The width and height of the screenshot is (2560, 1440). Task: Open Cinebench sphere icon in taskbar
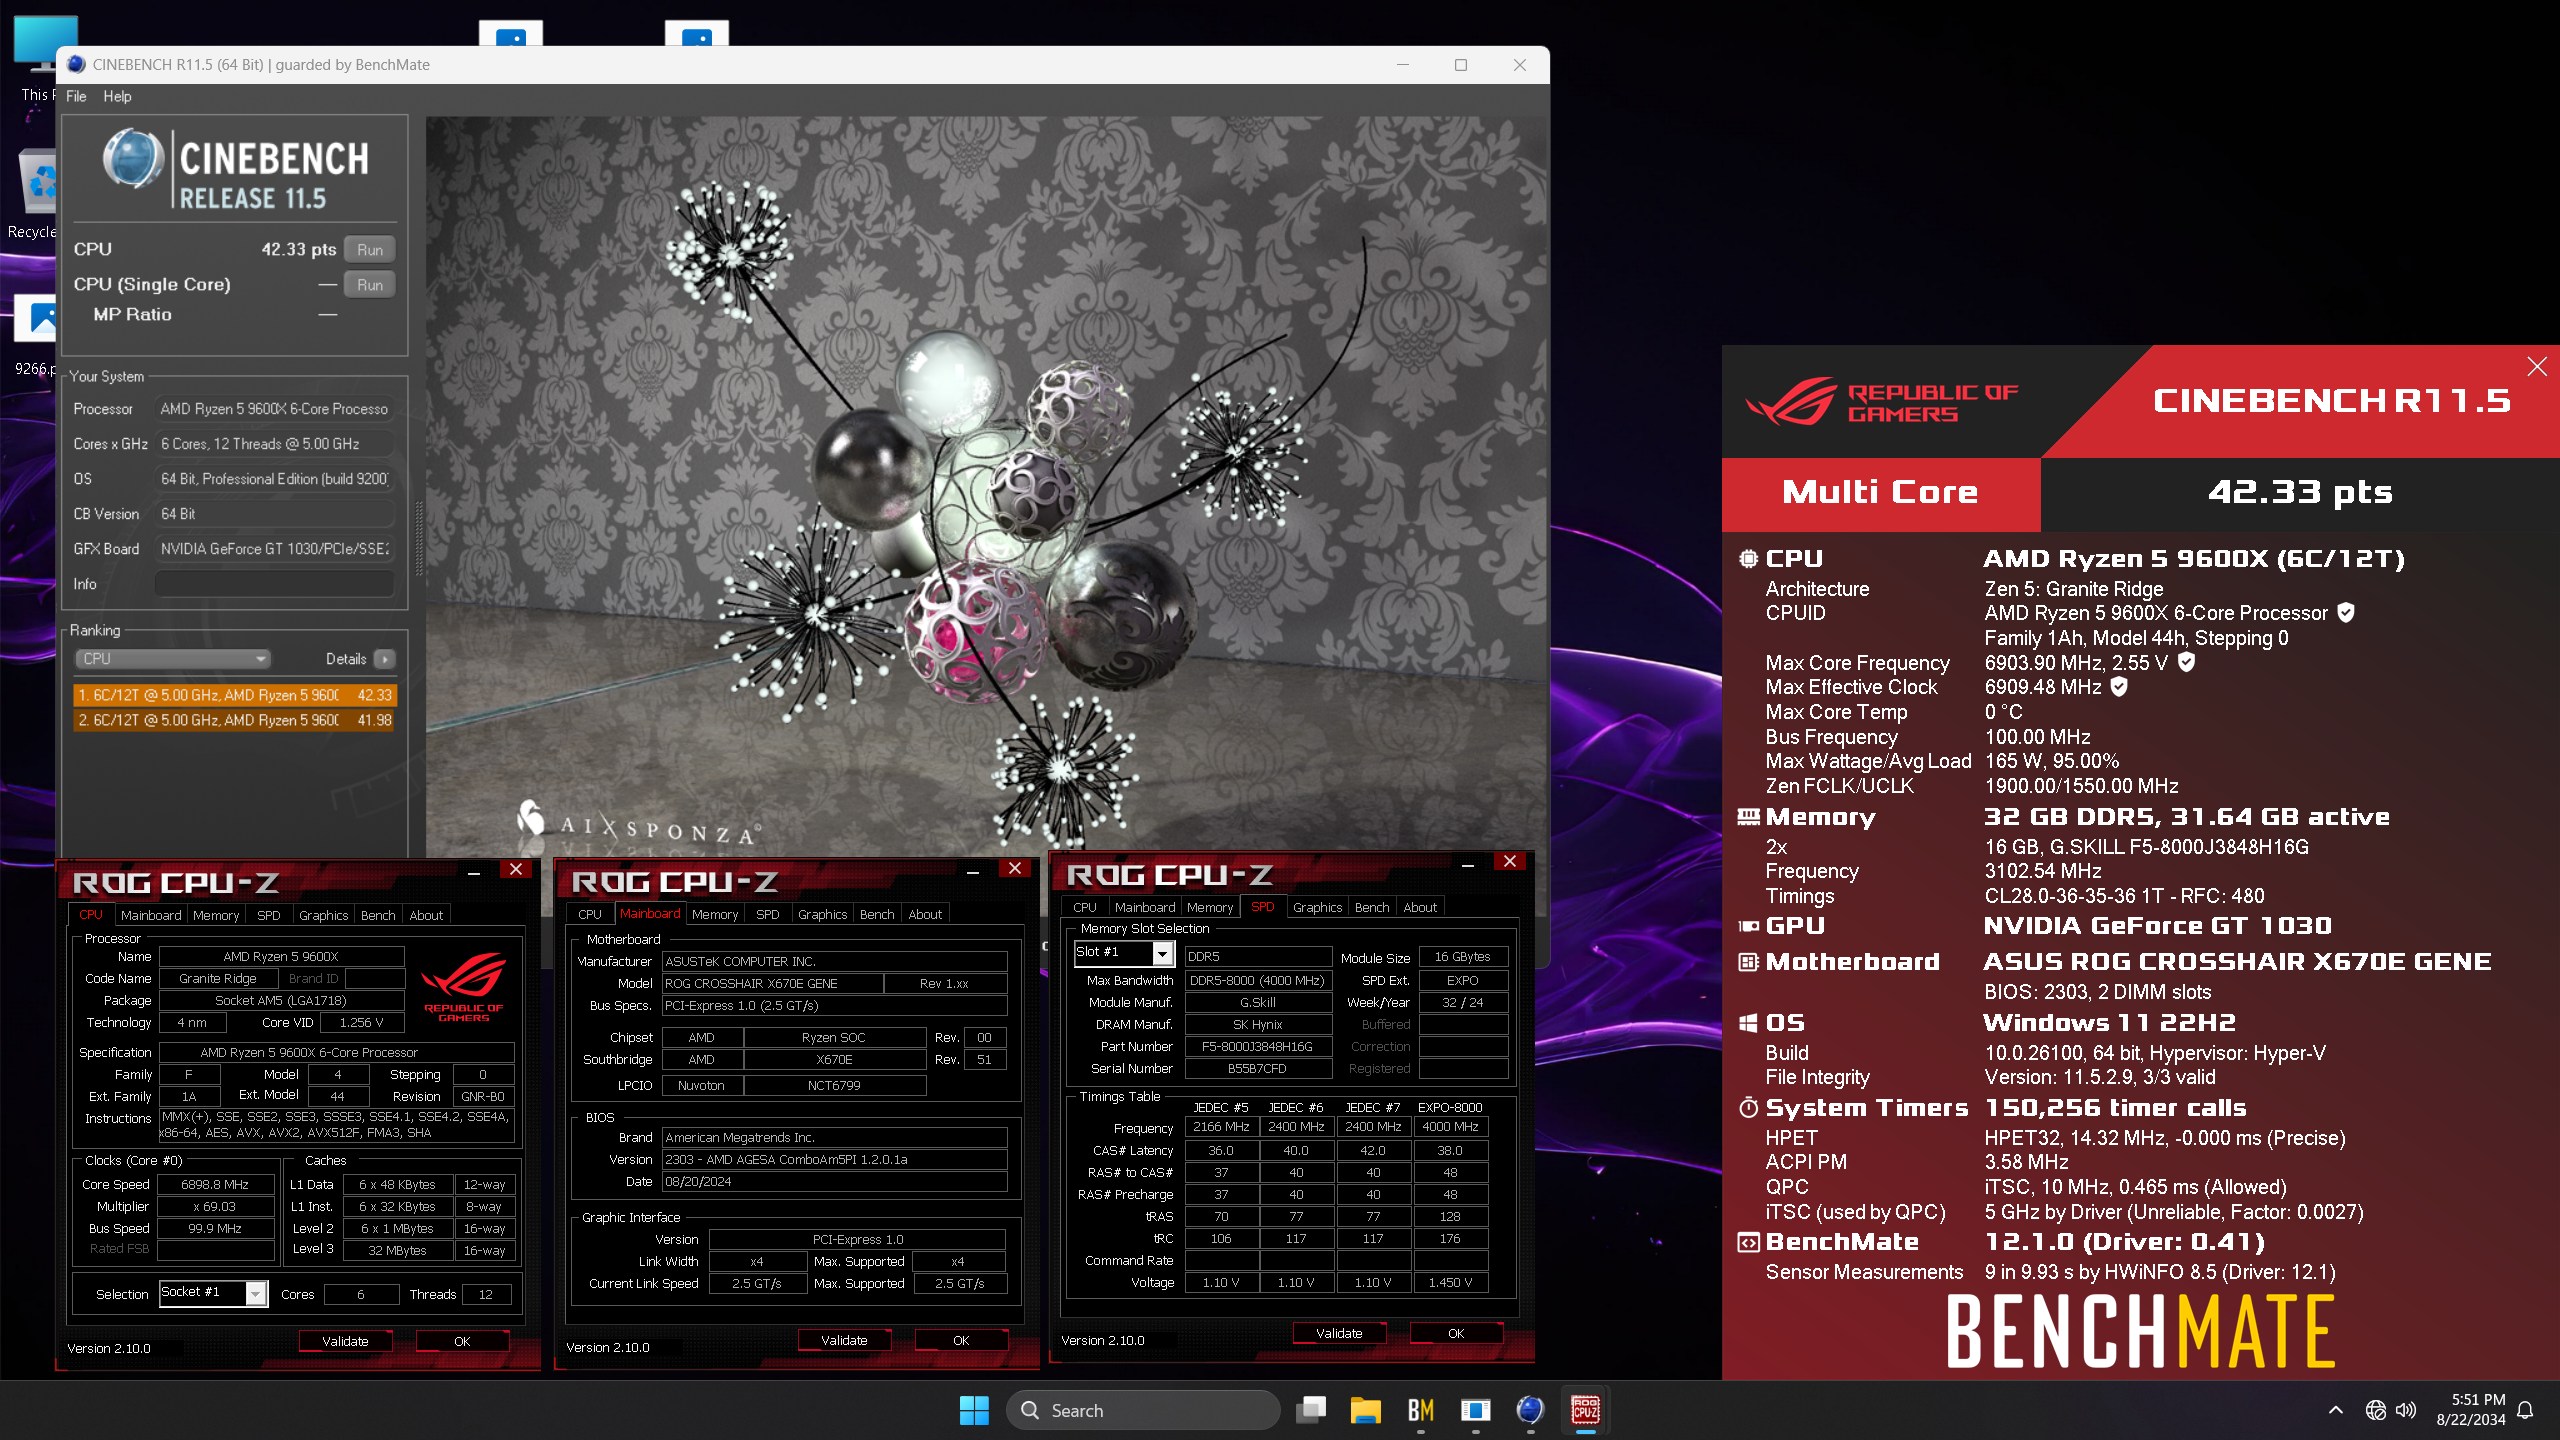[x=1530, y=1410]
